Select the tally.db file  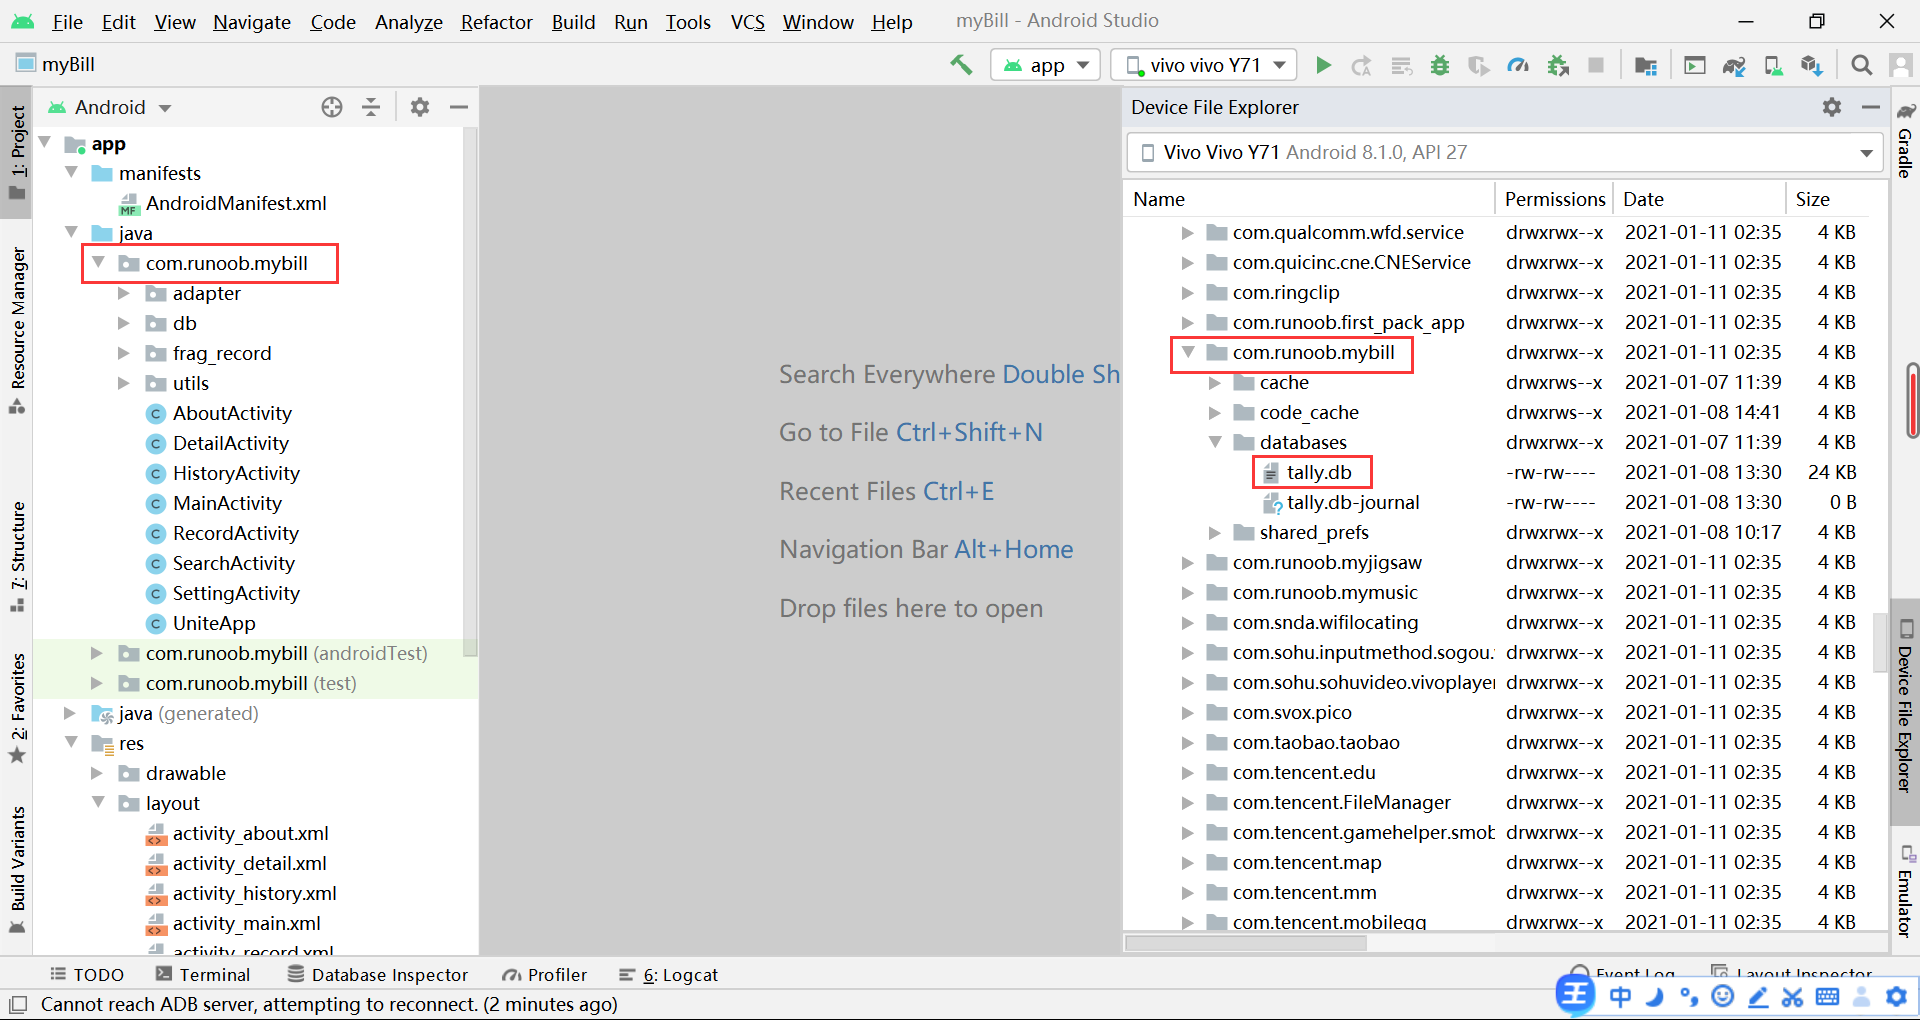(x=1319, y=472)
